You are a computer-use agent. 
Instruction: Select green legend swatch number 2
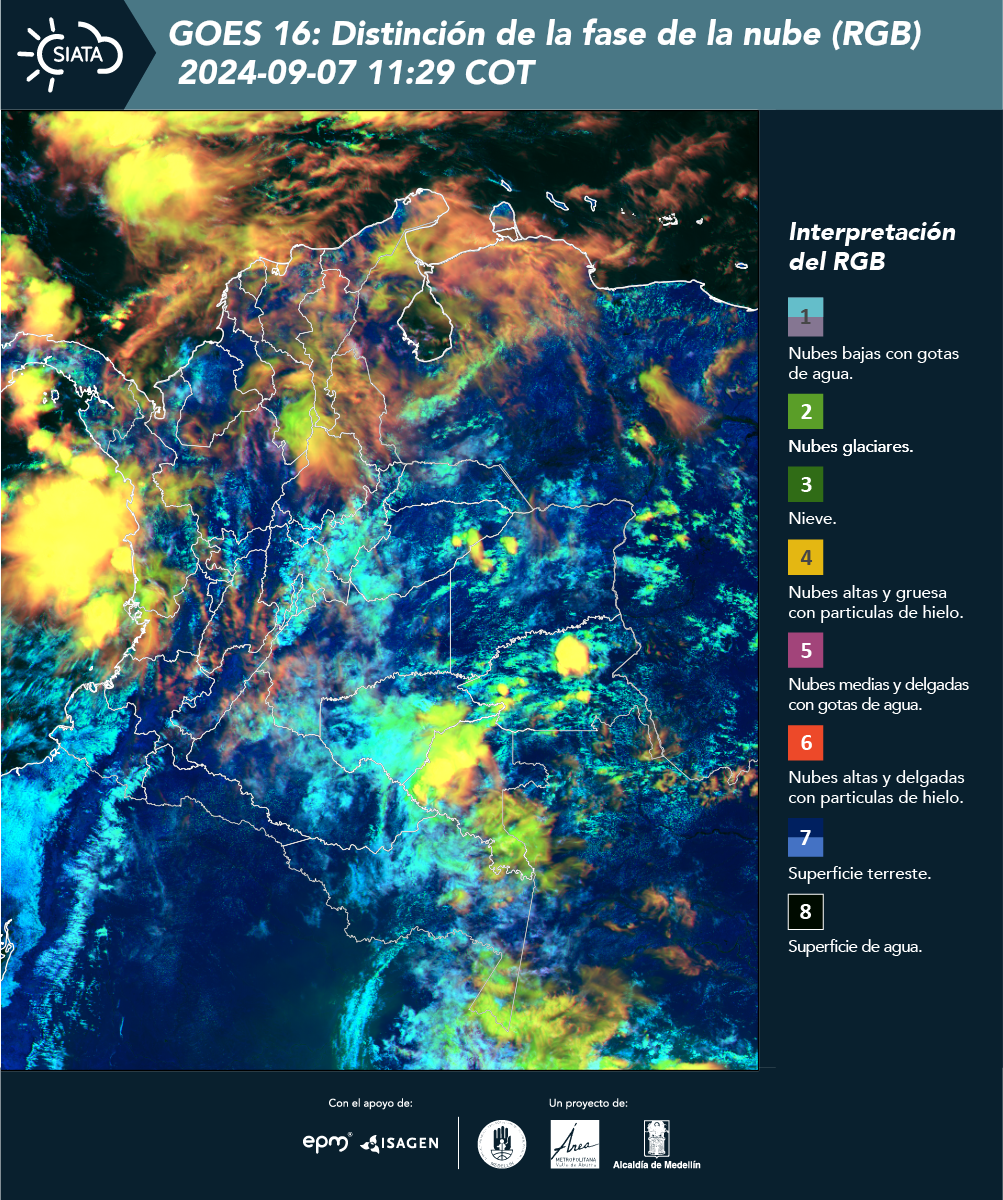click(805, 411)
